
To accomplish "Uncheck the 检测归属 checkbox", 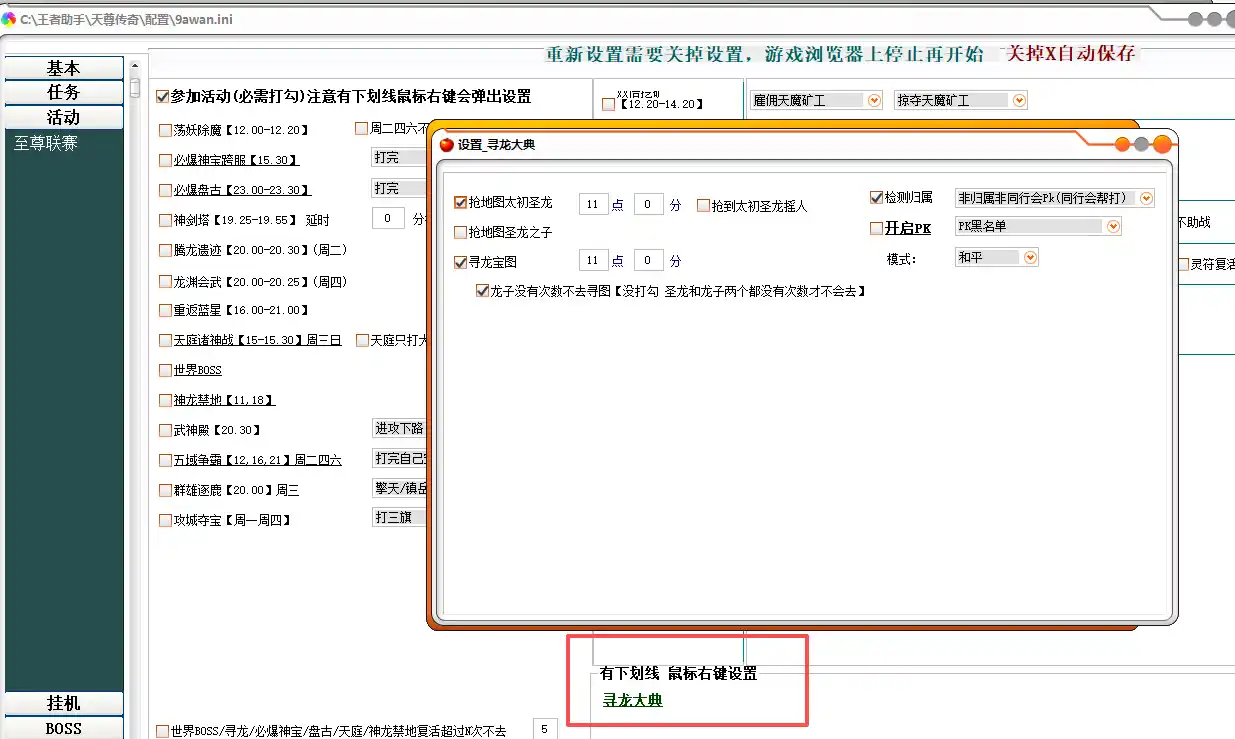I will 877,198.
